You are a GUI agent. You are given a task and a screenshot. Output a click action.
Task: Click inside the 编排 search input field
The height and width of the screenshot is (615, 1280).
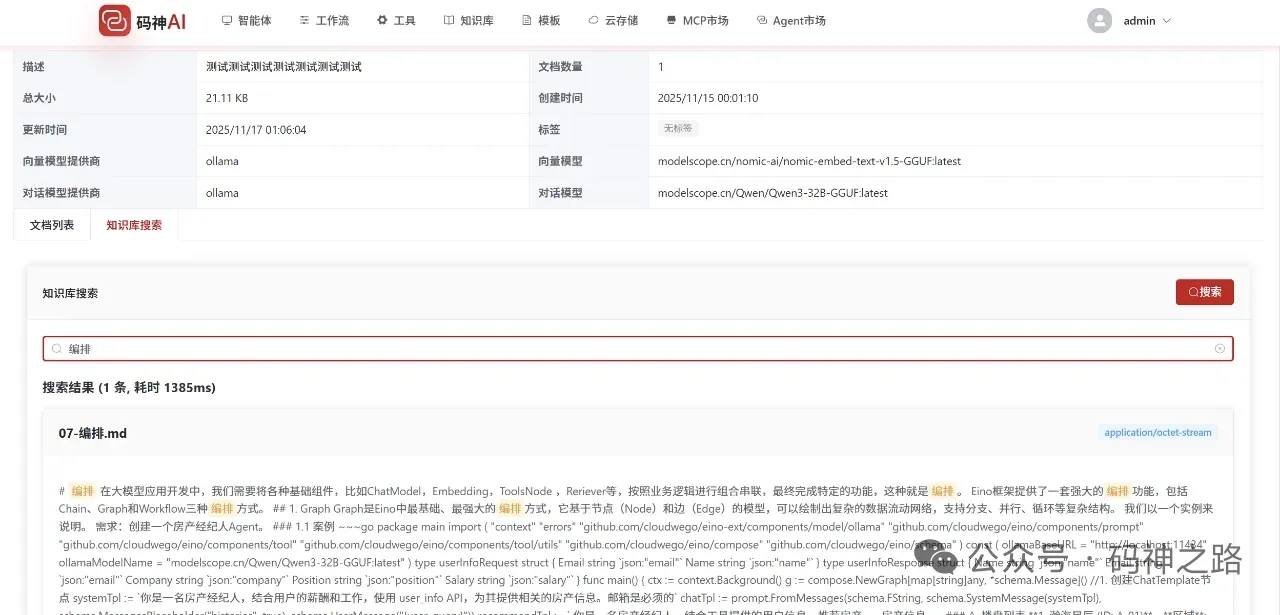click(x=400, y=348)
